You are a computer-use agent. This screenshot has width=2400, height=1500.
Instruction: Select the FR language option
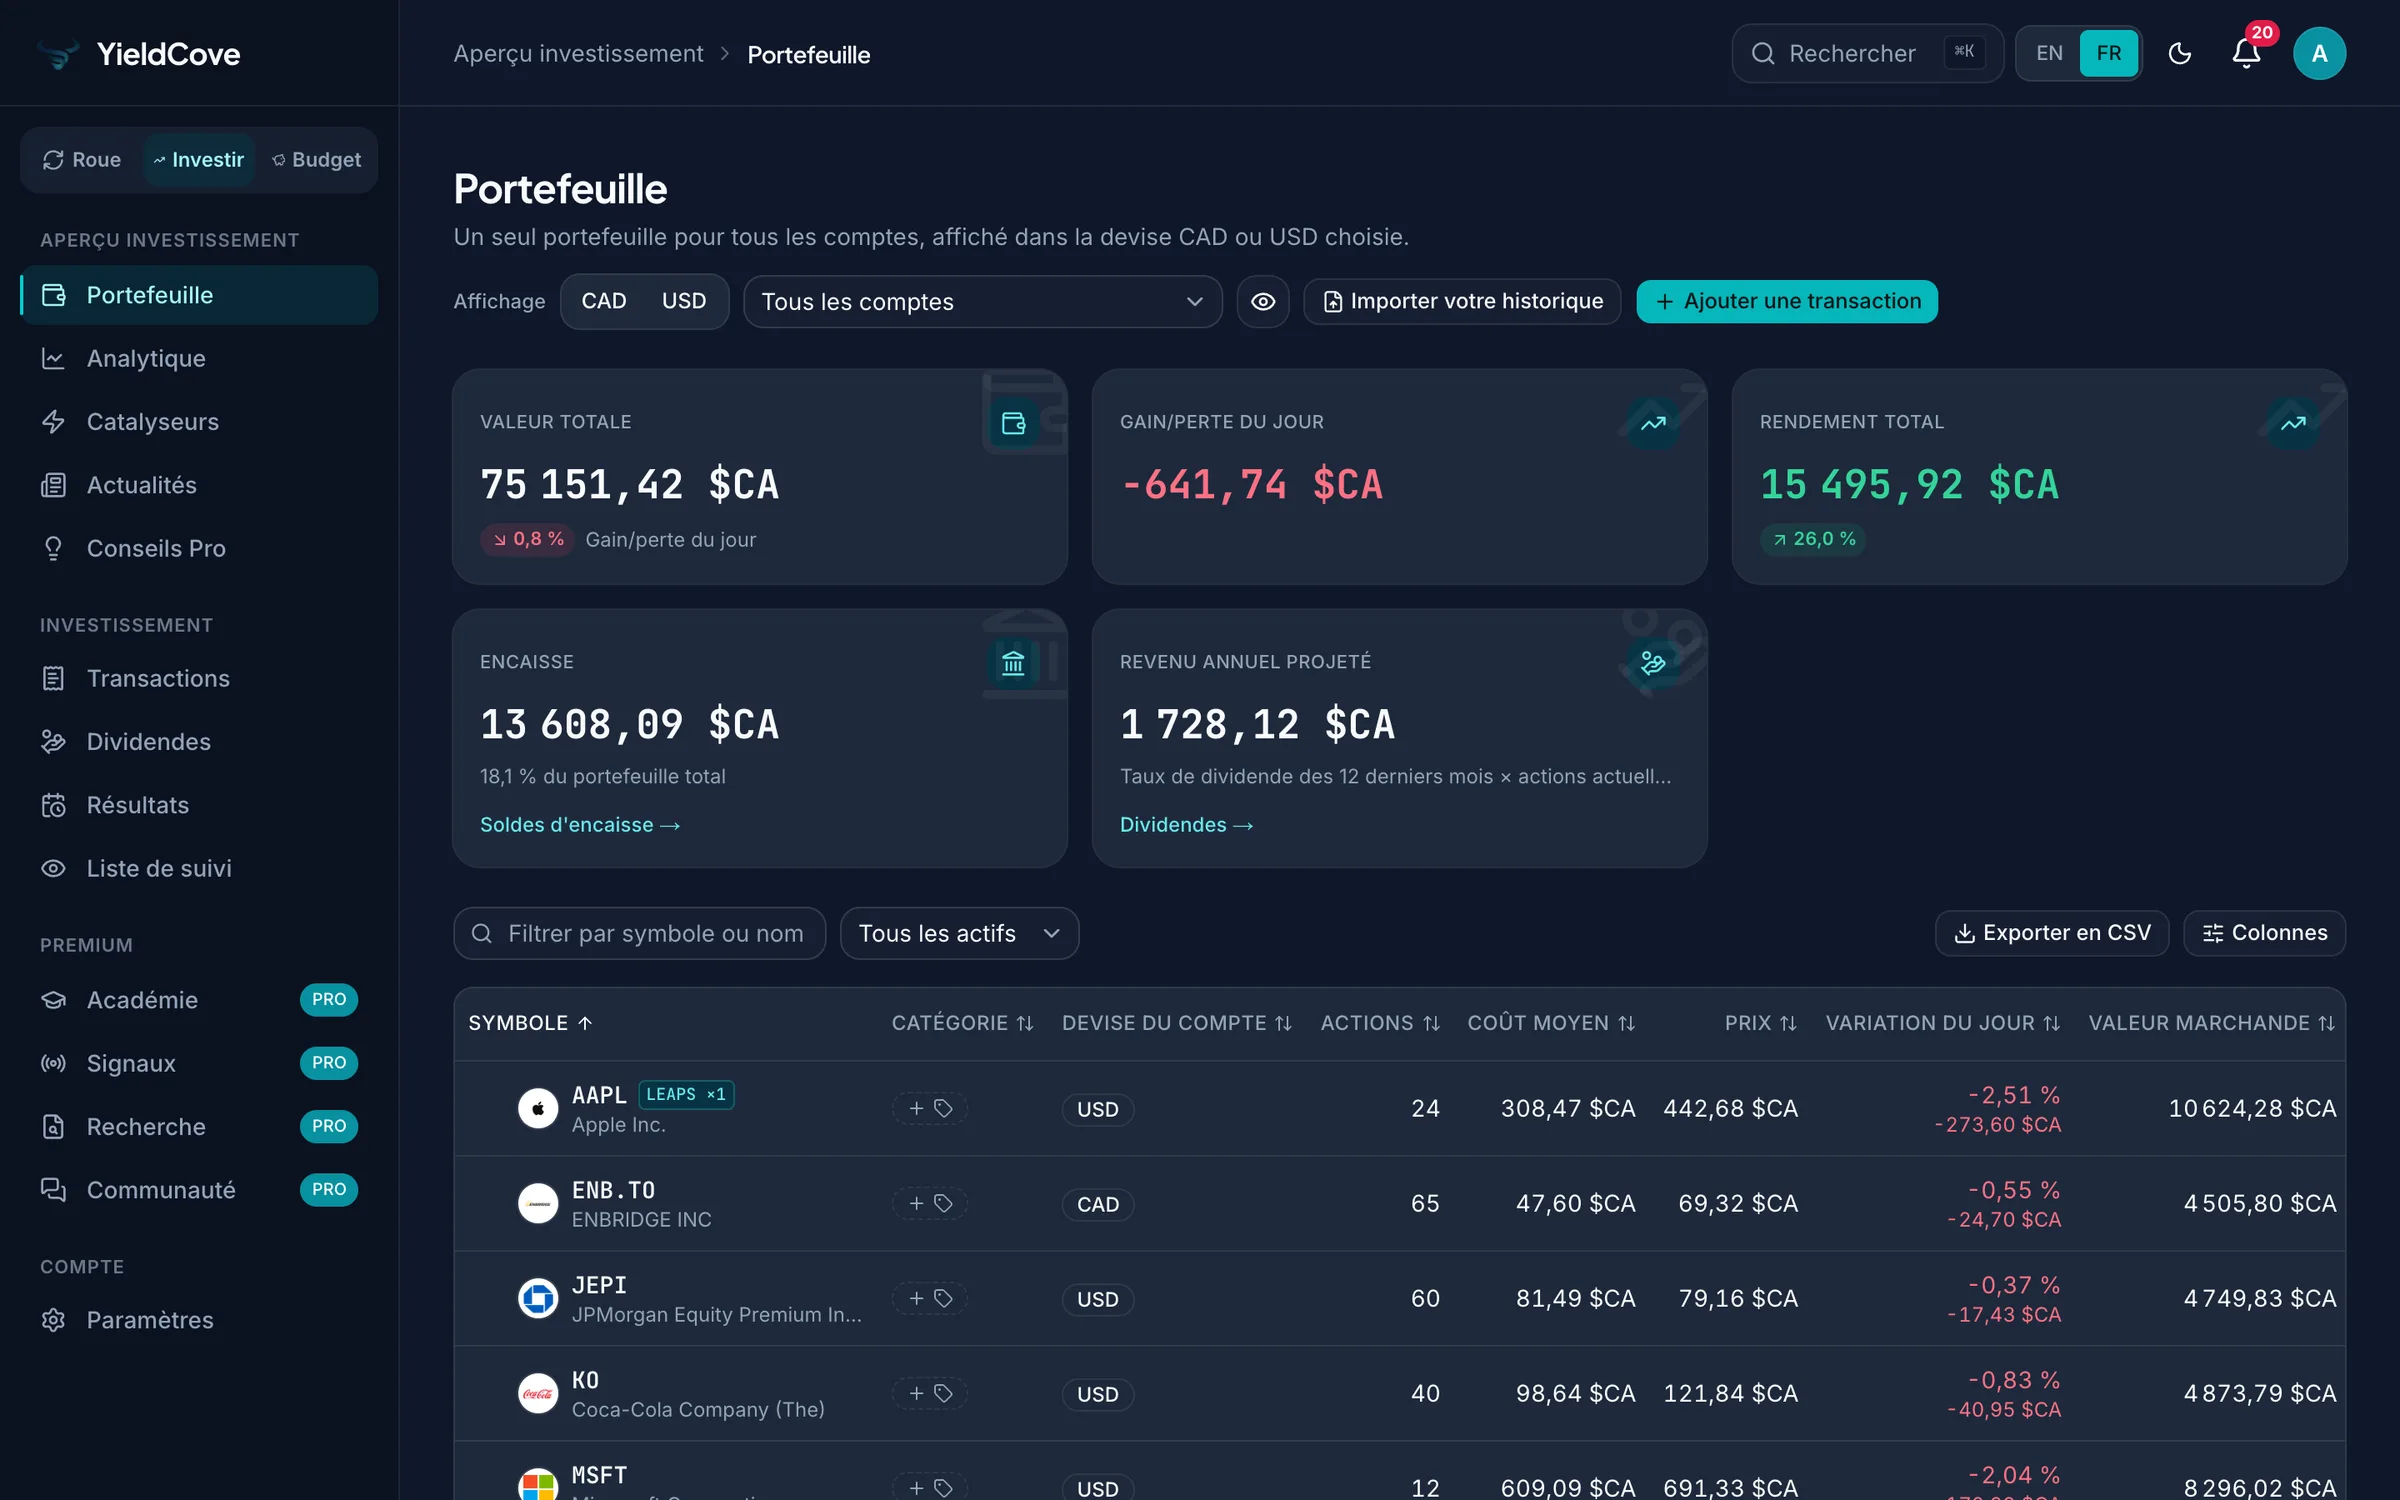tap(2109, 53)
